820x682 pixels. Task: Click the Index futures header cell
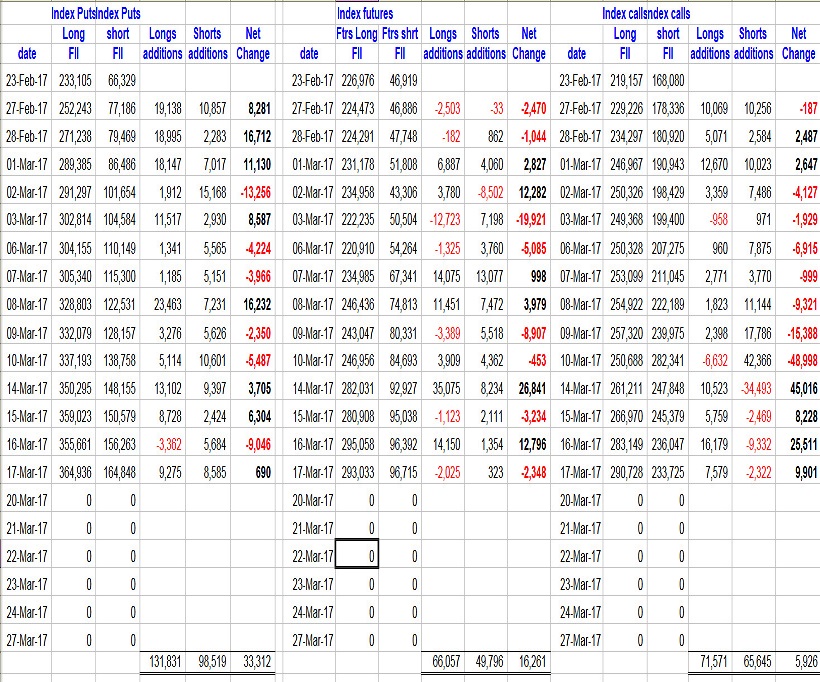365,14
